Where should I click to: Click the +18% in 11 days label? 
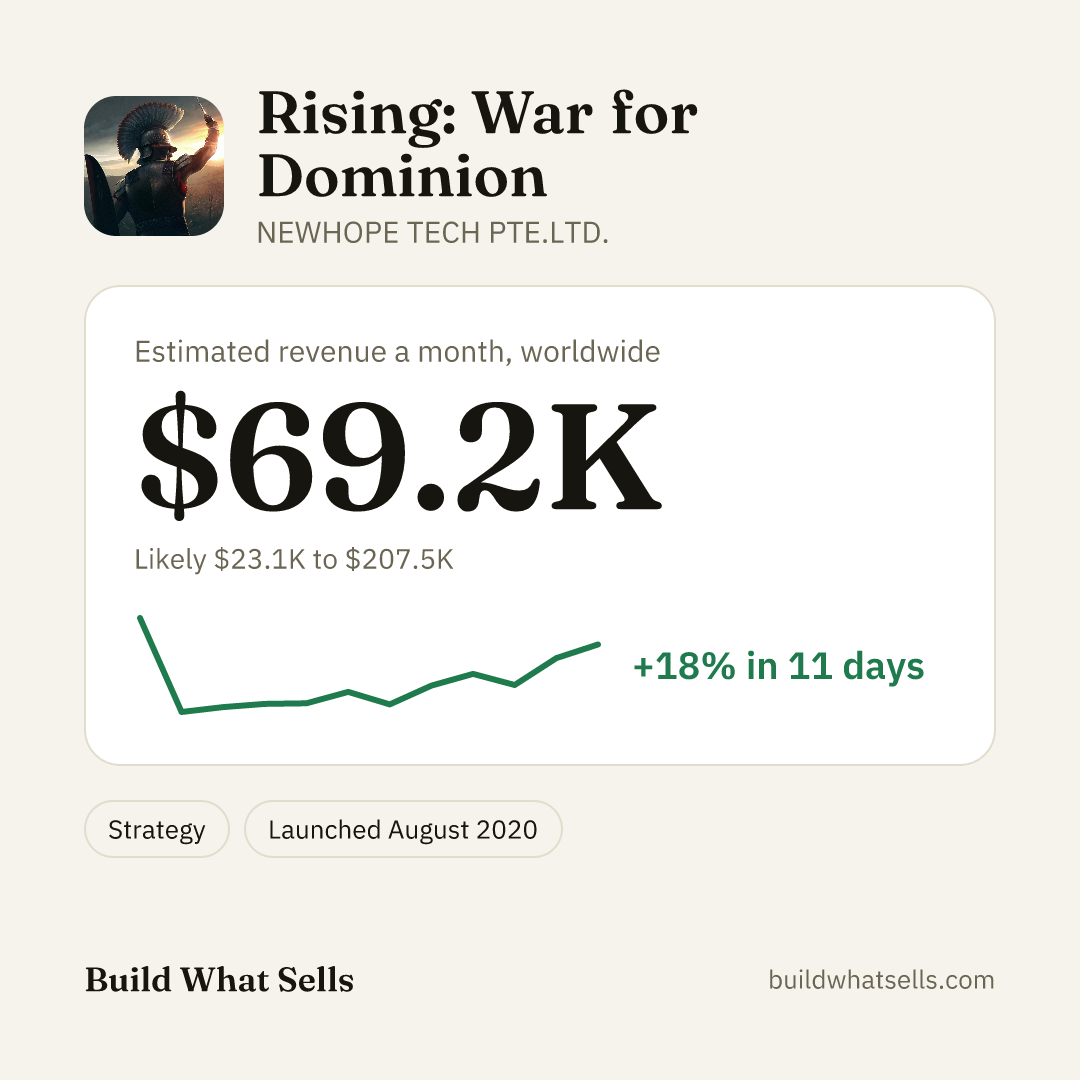coord(778,666)
